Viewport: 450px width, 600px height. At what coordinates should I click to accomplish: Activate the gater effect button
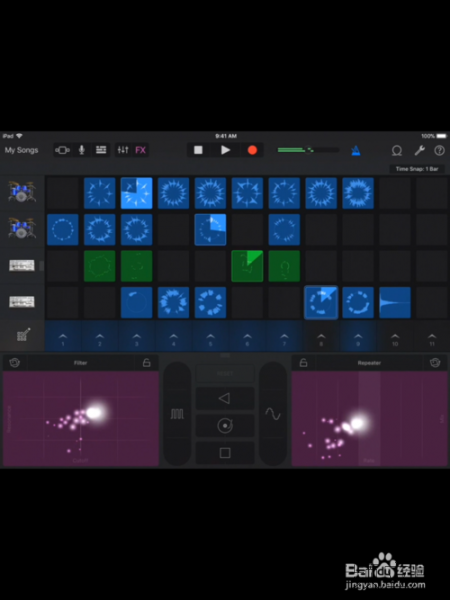[x=177, y=414]
